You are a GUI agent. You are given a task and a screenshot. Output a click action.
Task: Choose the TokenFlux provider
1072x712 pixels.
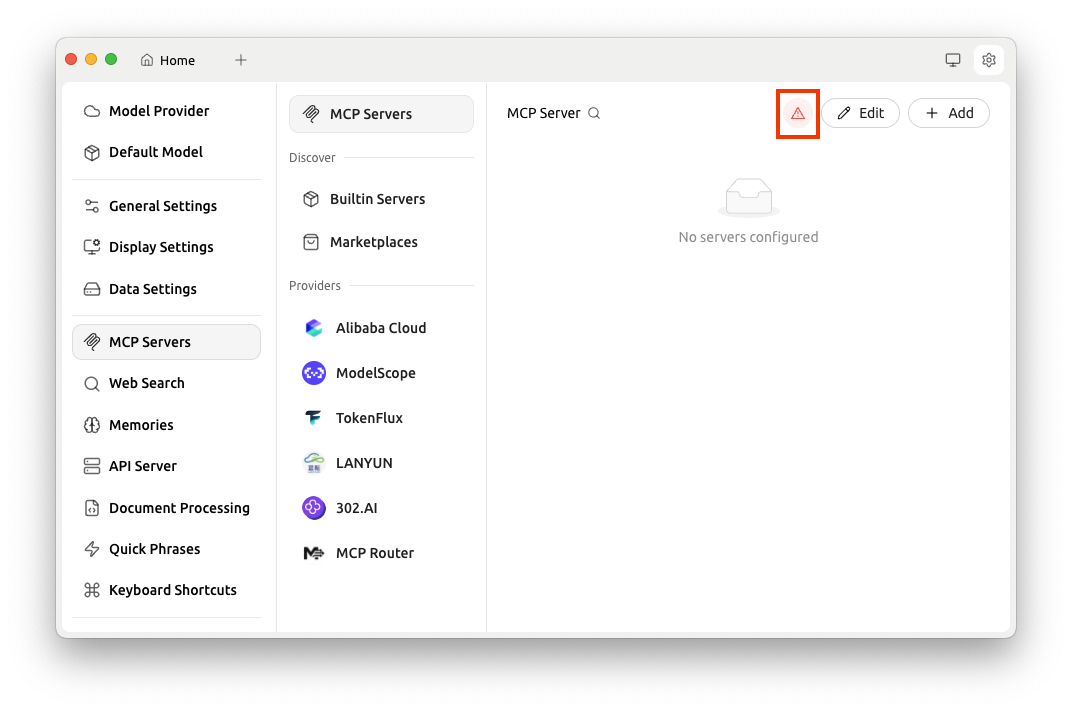click(369, 418)
